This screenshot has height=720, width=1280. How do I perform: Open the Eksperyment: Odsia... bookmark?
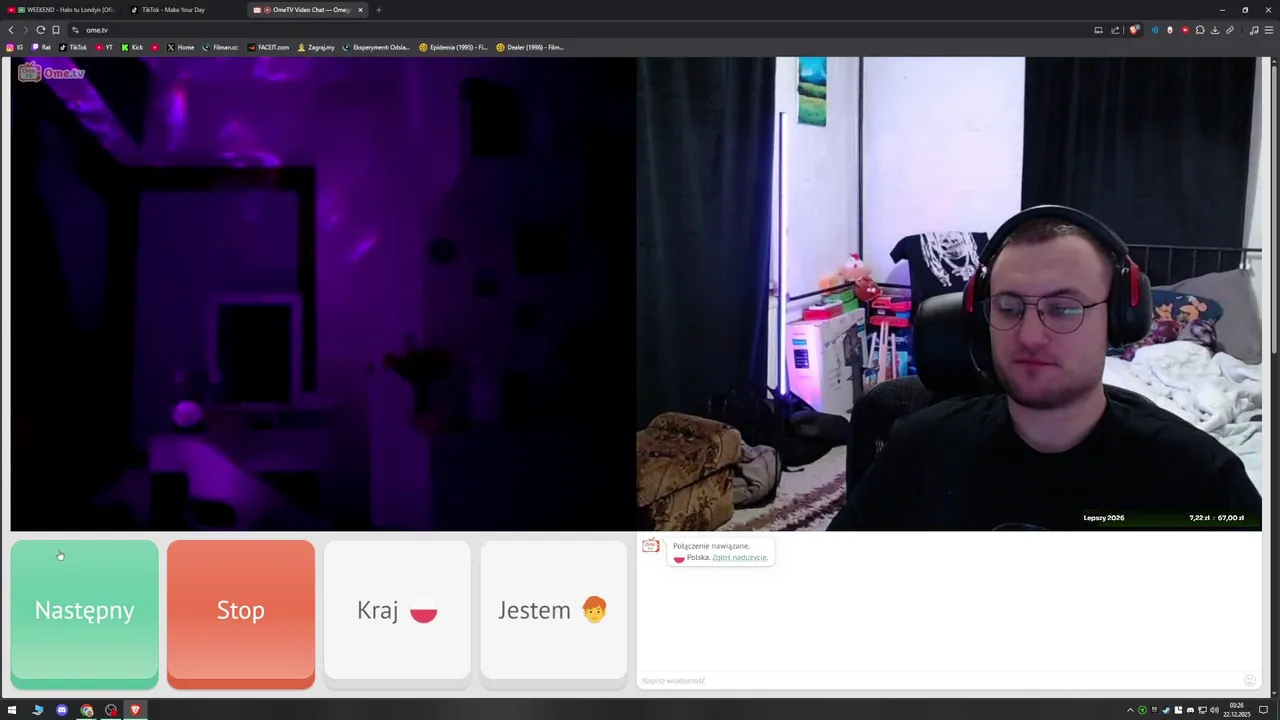point(376,47)
